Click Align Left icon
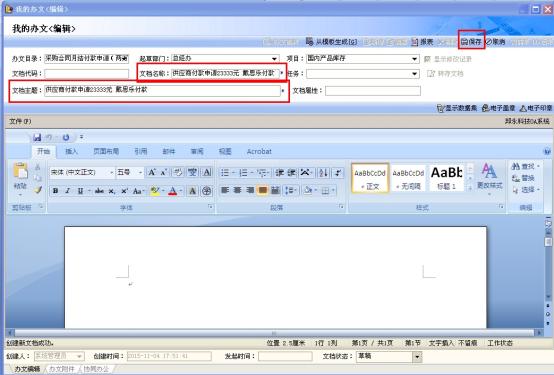The height and width of the screenshot is (375, 554). click(x=225, y=191)
